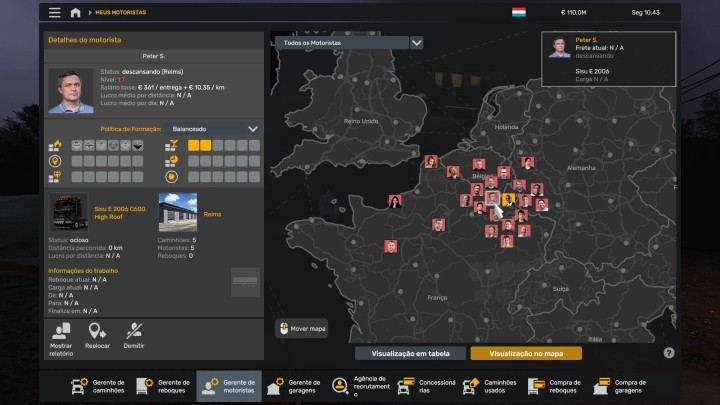Screen dimensions: 720x405
Task: Open the Reims garage link
Action: [x=212, y=214]
